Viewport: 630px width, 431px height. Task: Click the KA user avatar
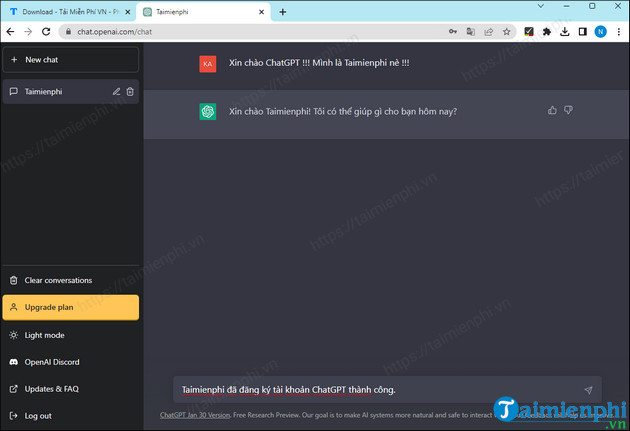coord(208,64)
